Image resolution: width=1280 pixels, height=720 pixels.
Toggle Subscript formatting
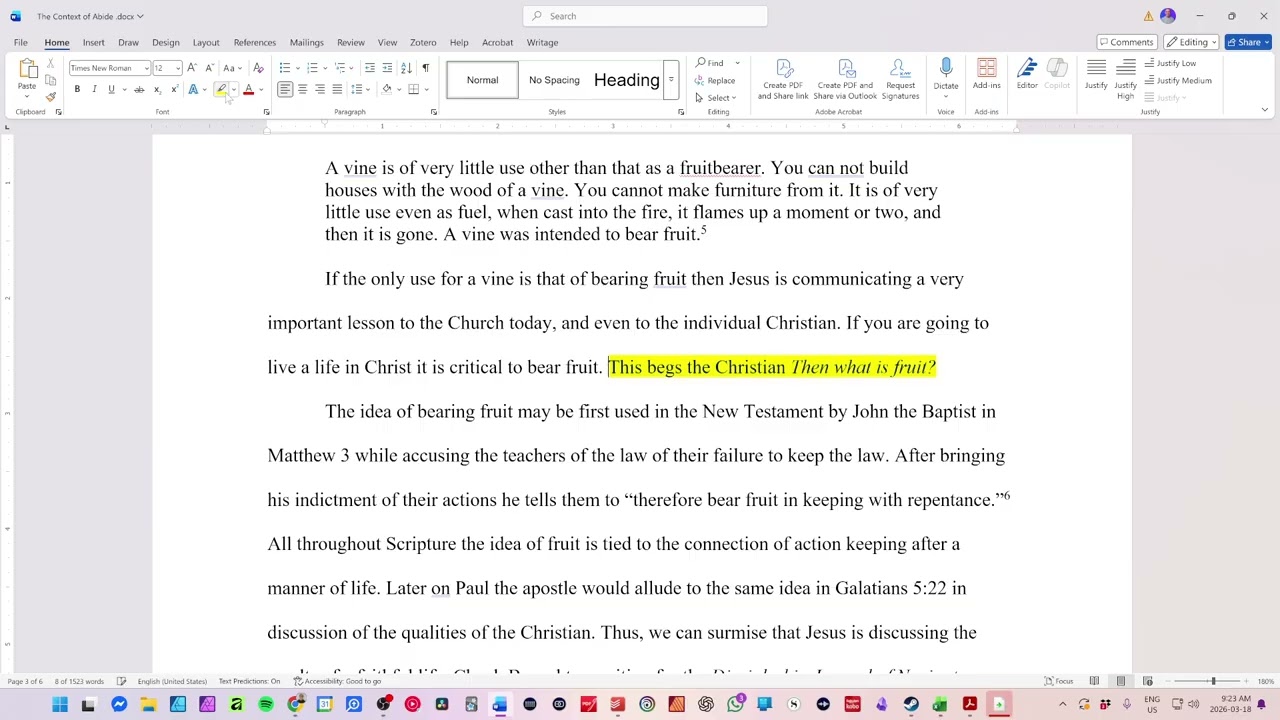pos(157,89)
